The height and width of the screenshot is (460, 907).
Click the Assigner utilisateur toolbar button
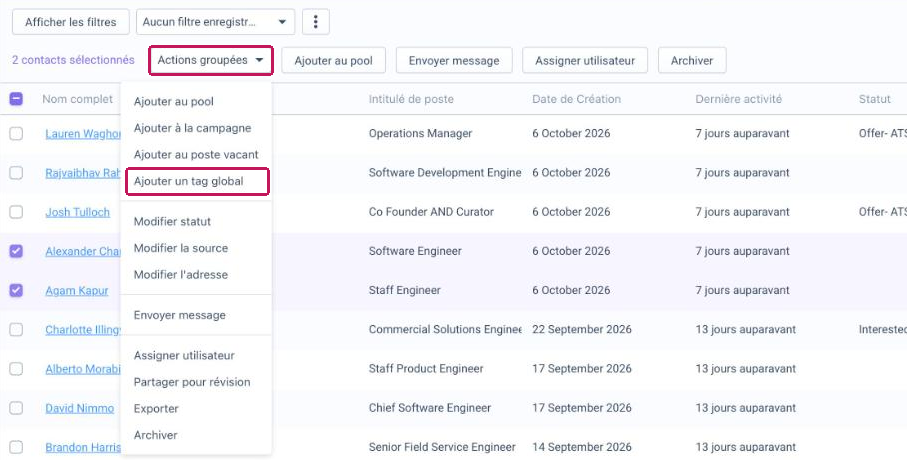585,60
